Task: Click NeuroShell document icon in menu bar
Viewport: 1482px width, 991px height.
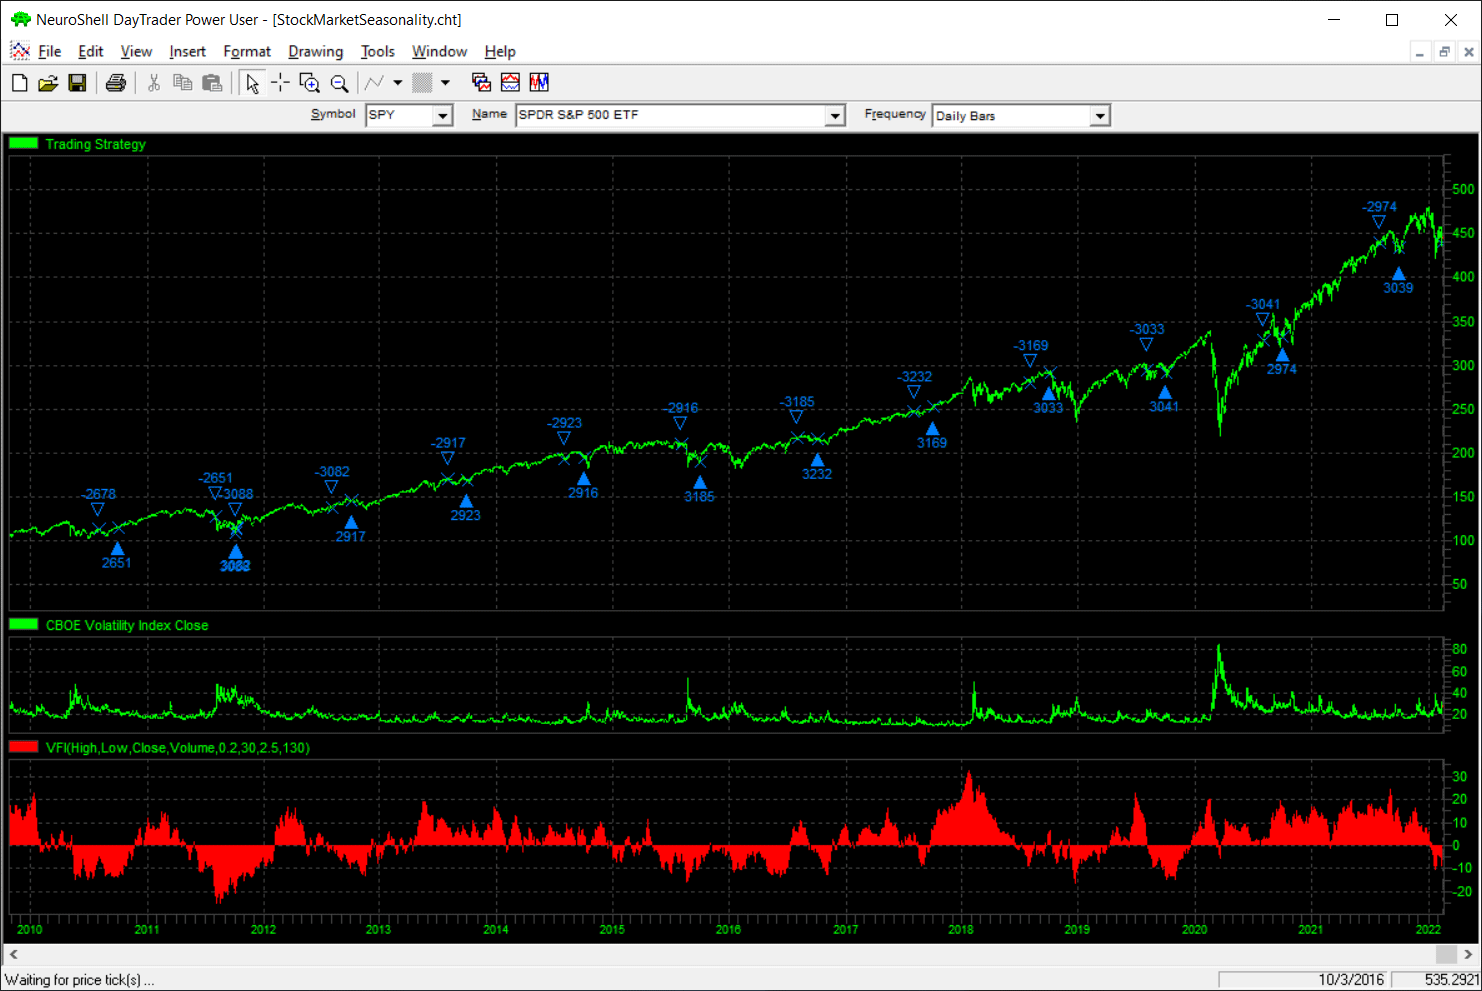Action: tap(20, 51)
